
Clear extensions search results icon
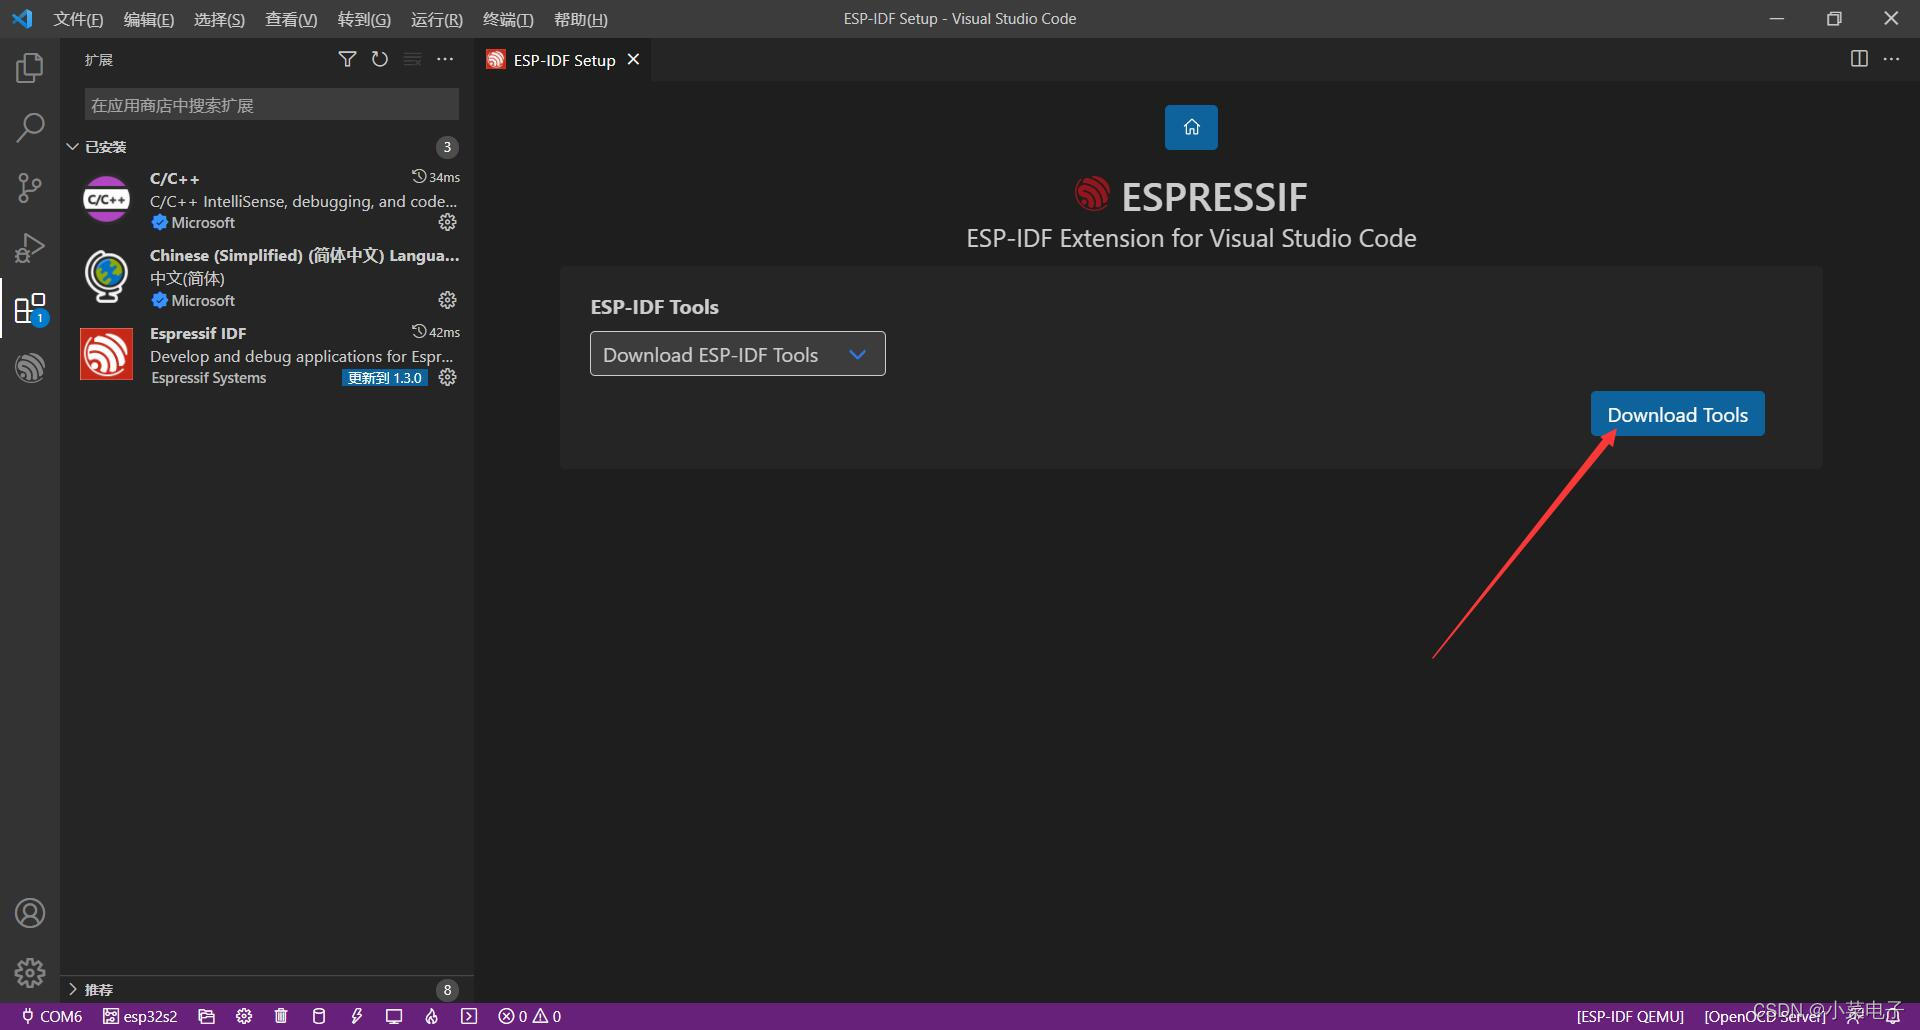pos(412,60)
